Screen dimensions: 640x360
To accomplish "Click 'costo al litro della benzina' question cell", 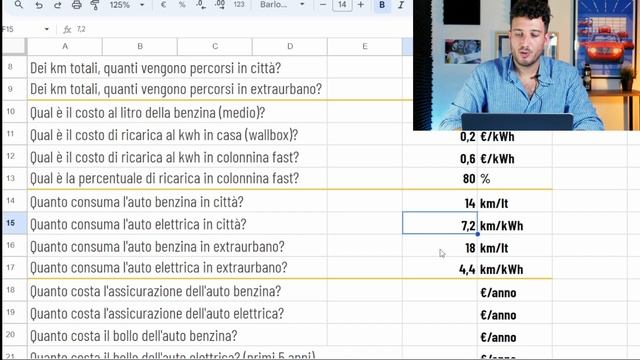I will pos(147,112).
